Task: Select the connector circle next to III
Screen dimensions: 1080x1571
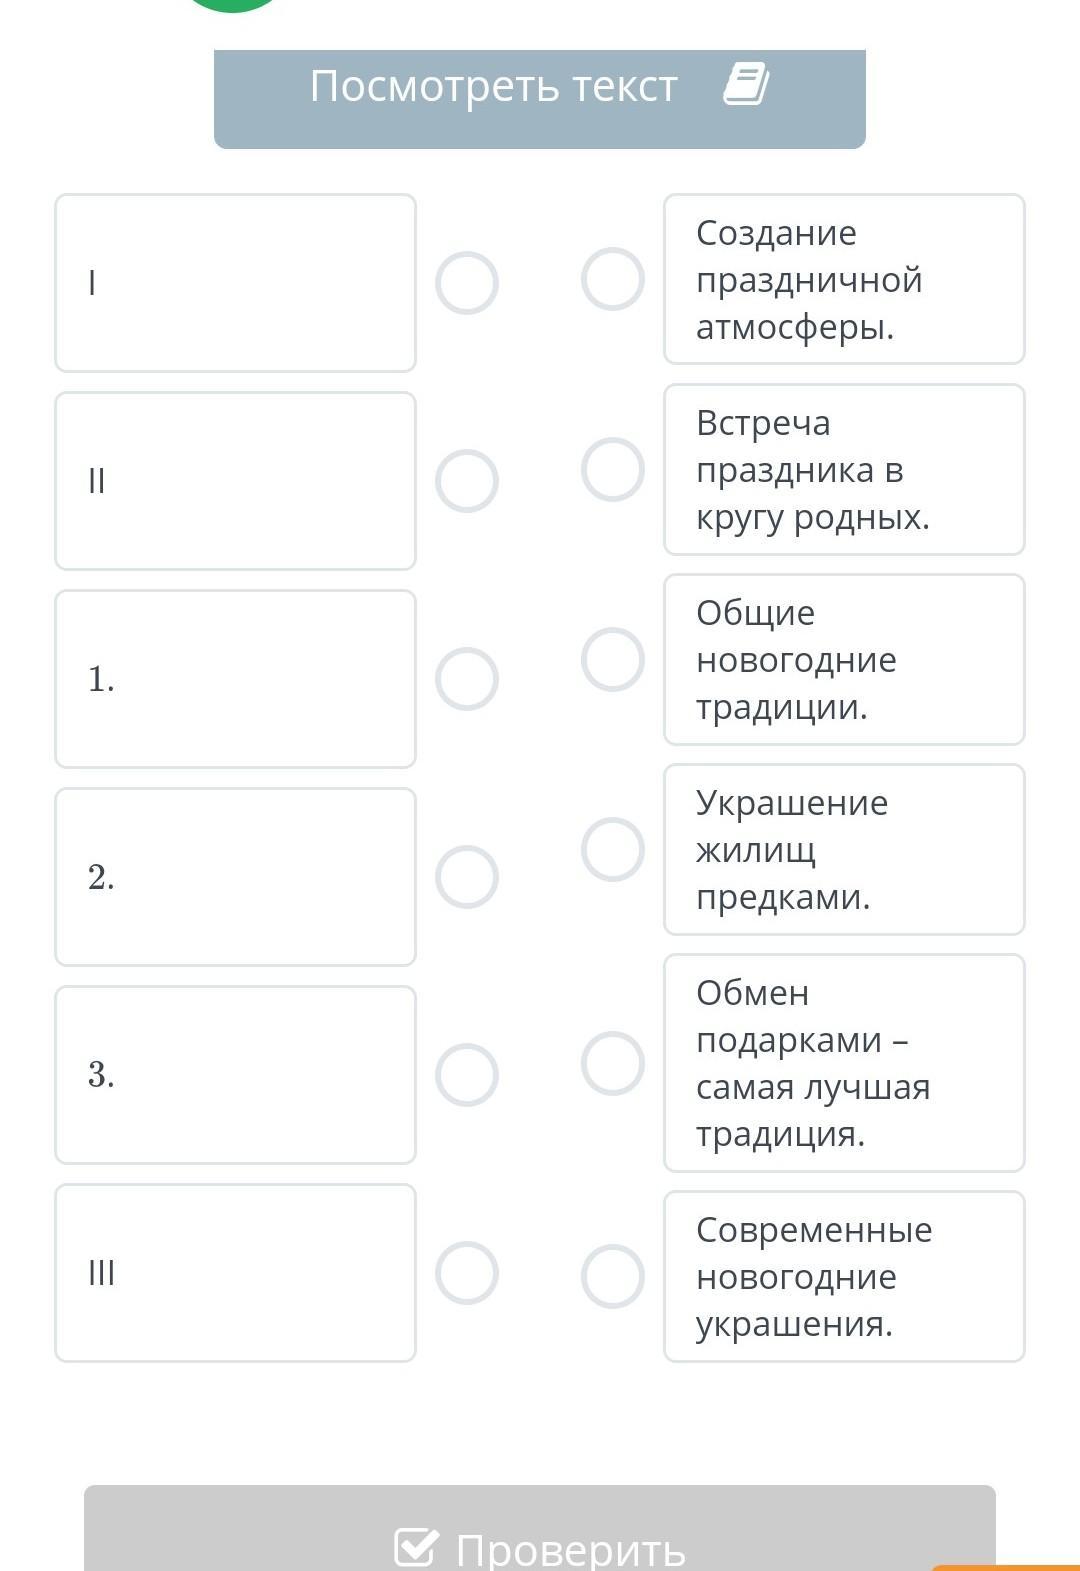Action: (x=467, y=1273)
